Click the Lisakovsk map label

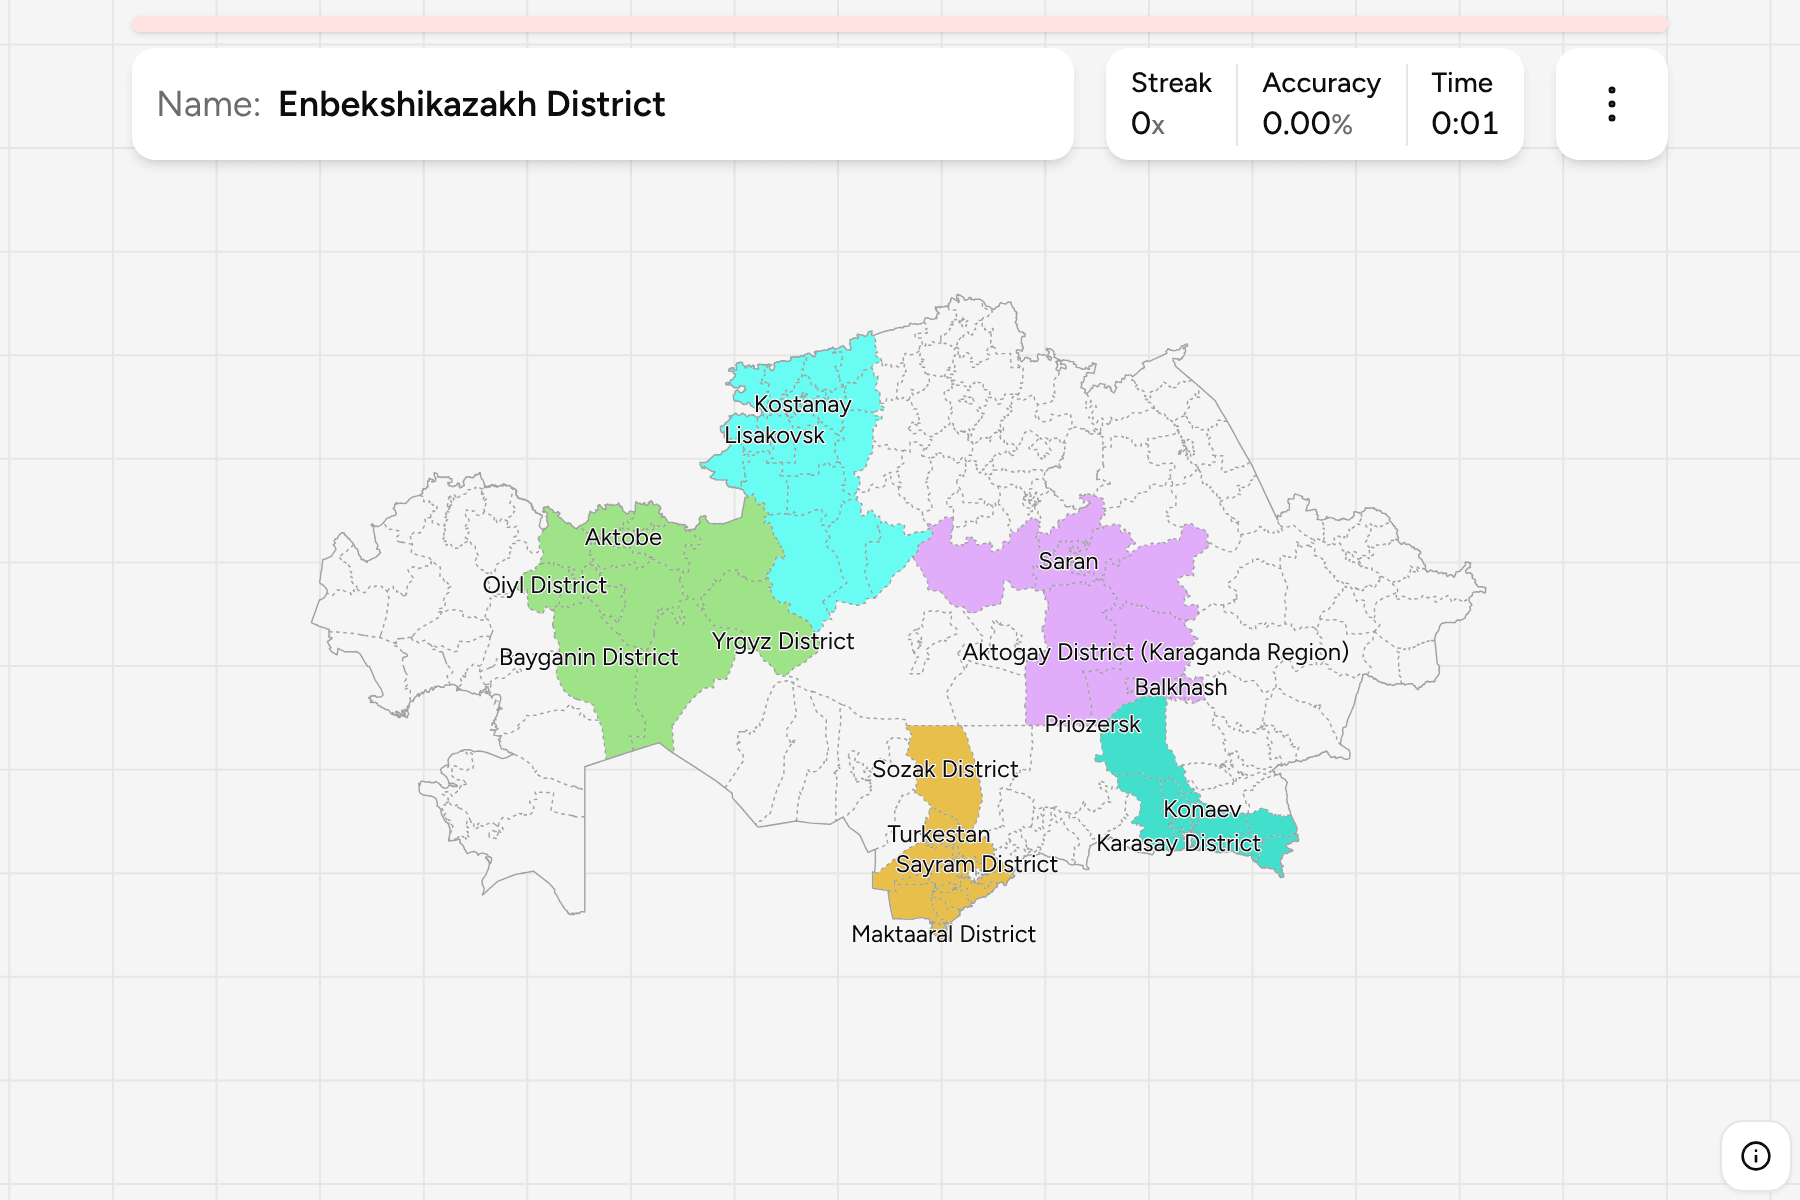pos(774,436)
